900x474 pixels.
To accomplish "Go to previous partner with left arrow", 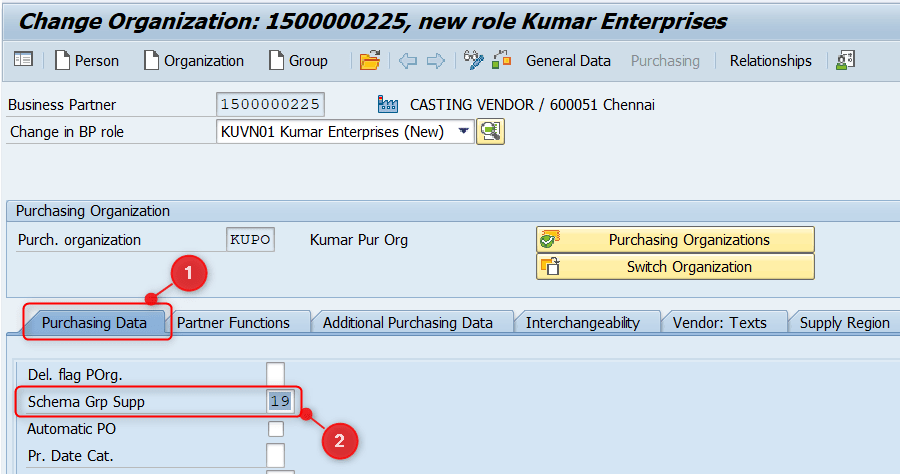I will 408,60.
